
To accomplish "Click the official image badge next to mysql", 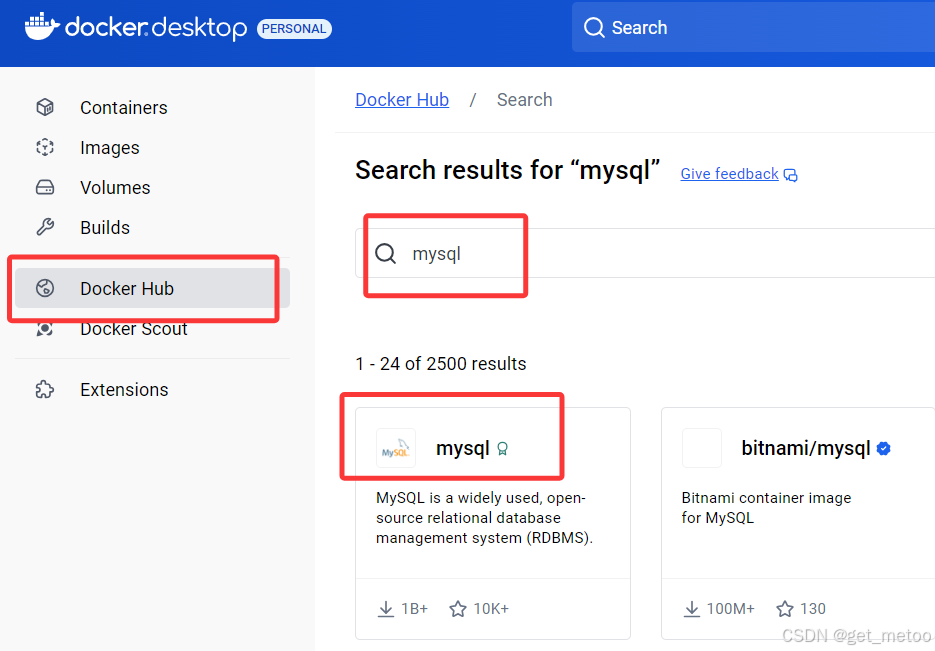I will 502,448.
